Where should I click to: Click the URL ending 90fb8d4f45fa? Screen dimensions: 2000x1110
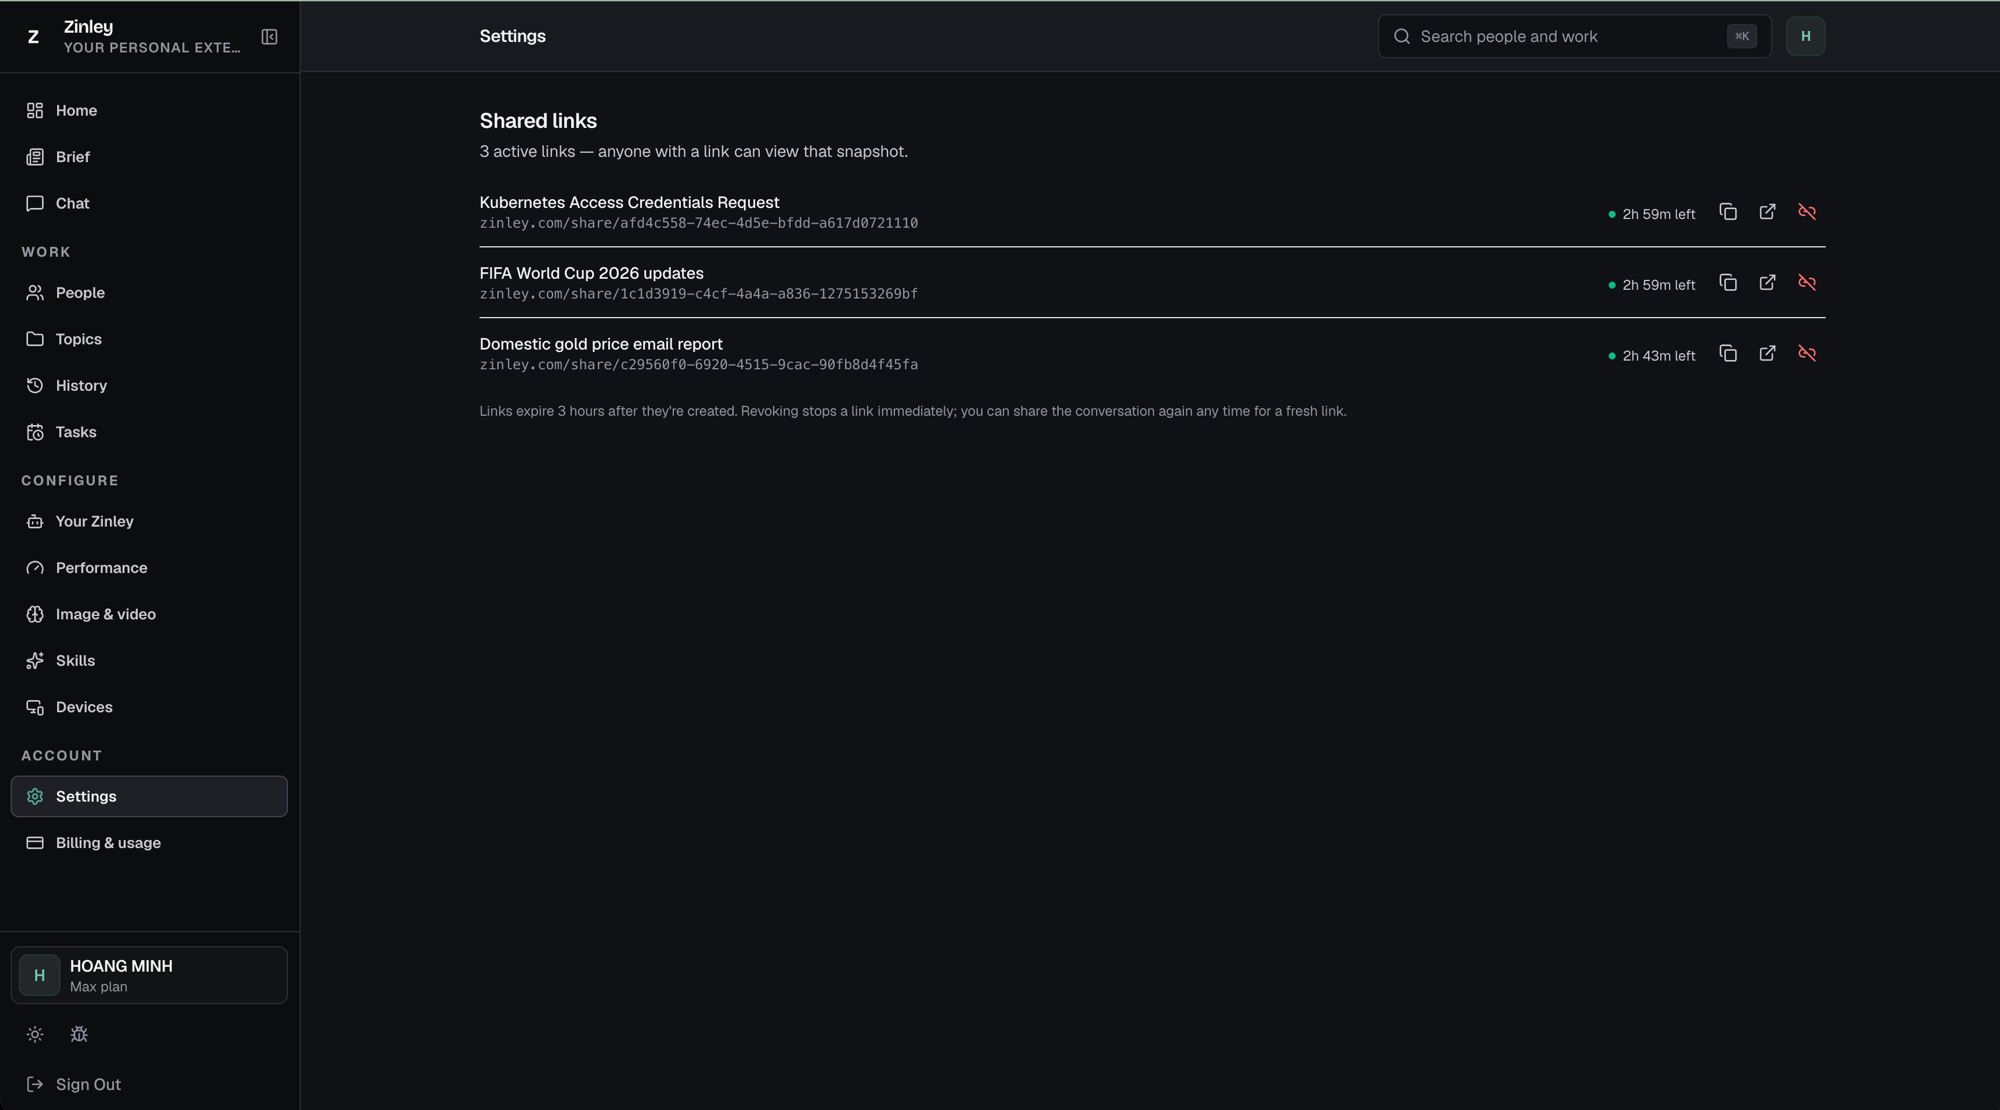tap(698, 366)
